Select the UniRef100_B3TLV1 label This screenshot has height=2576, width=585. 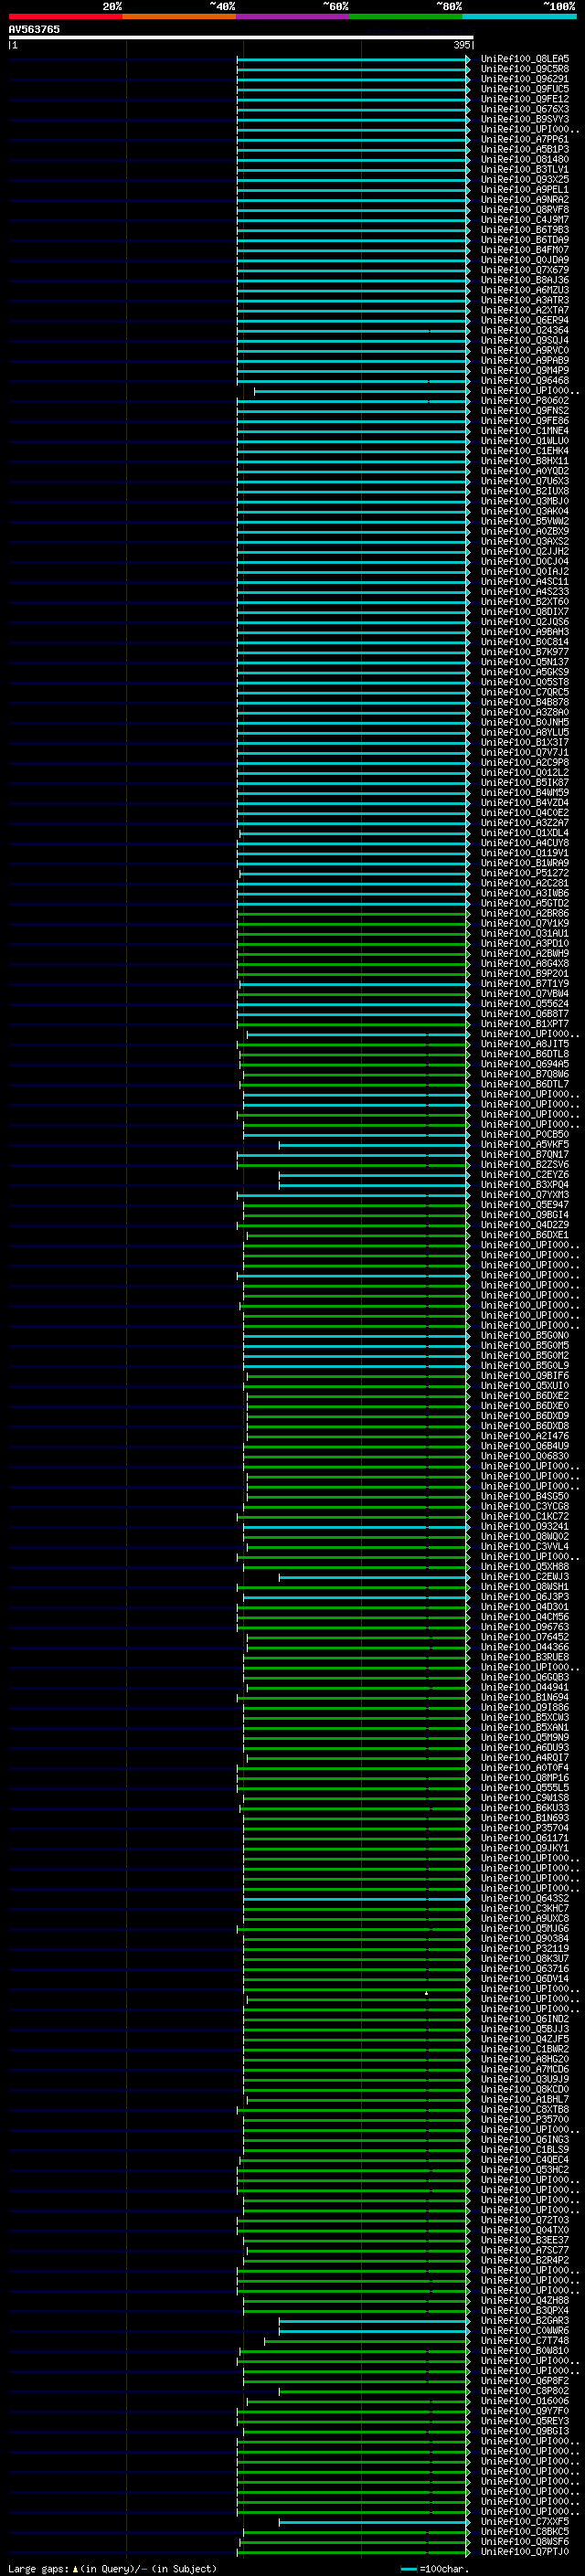pos(524,169)
